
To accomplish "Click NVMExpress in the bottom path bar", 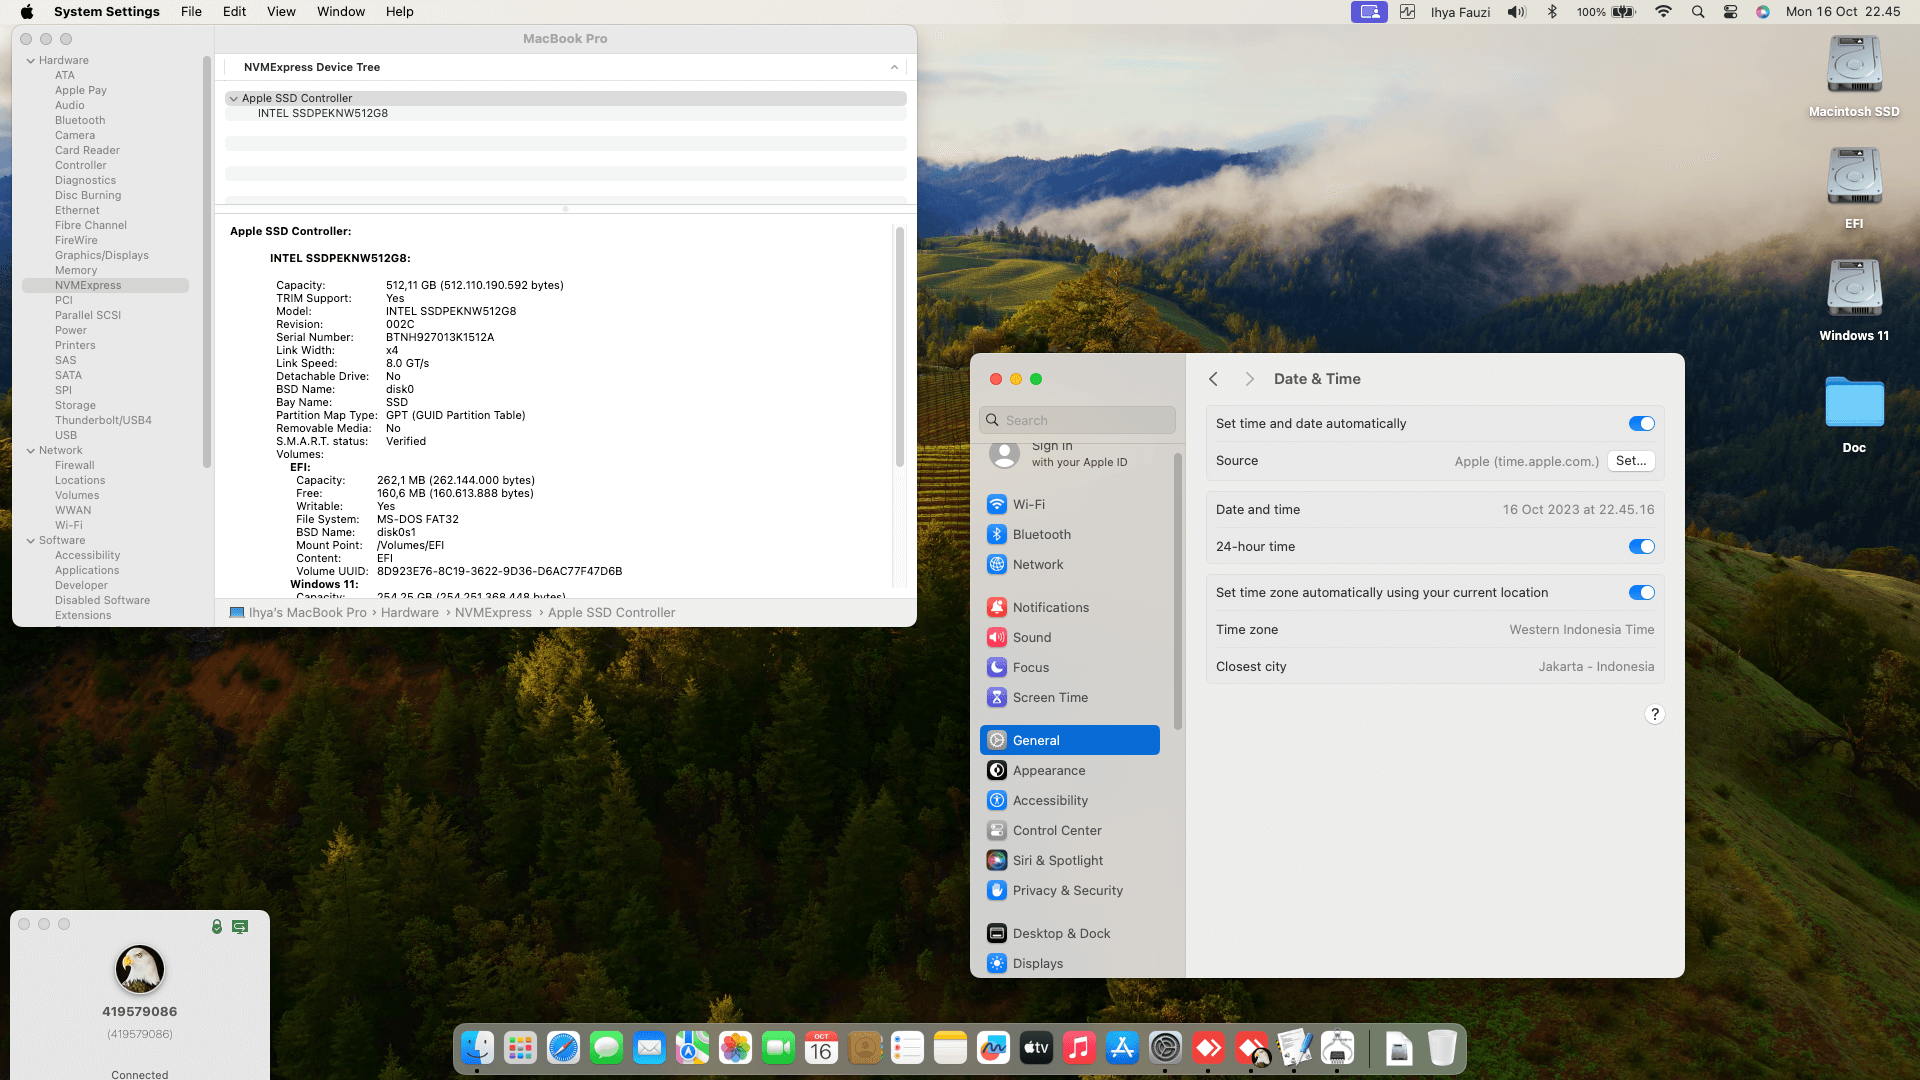I will [x=493, y=613].
